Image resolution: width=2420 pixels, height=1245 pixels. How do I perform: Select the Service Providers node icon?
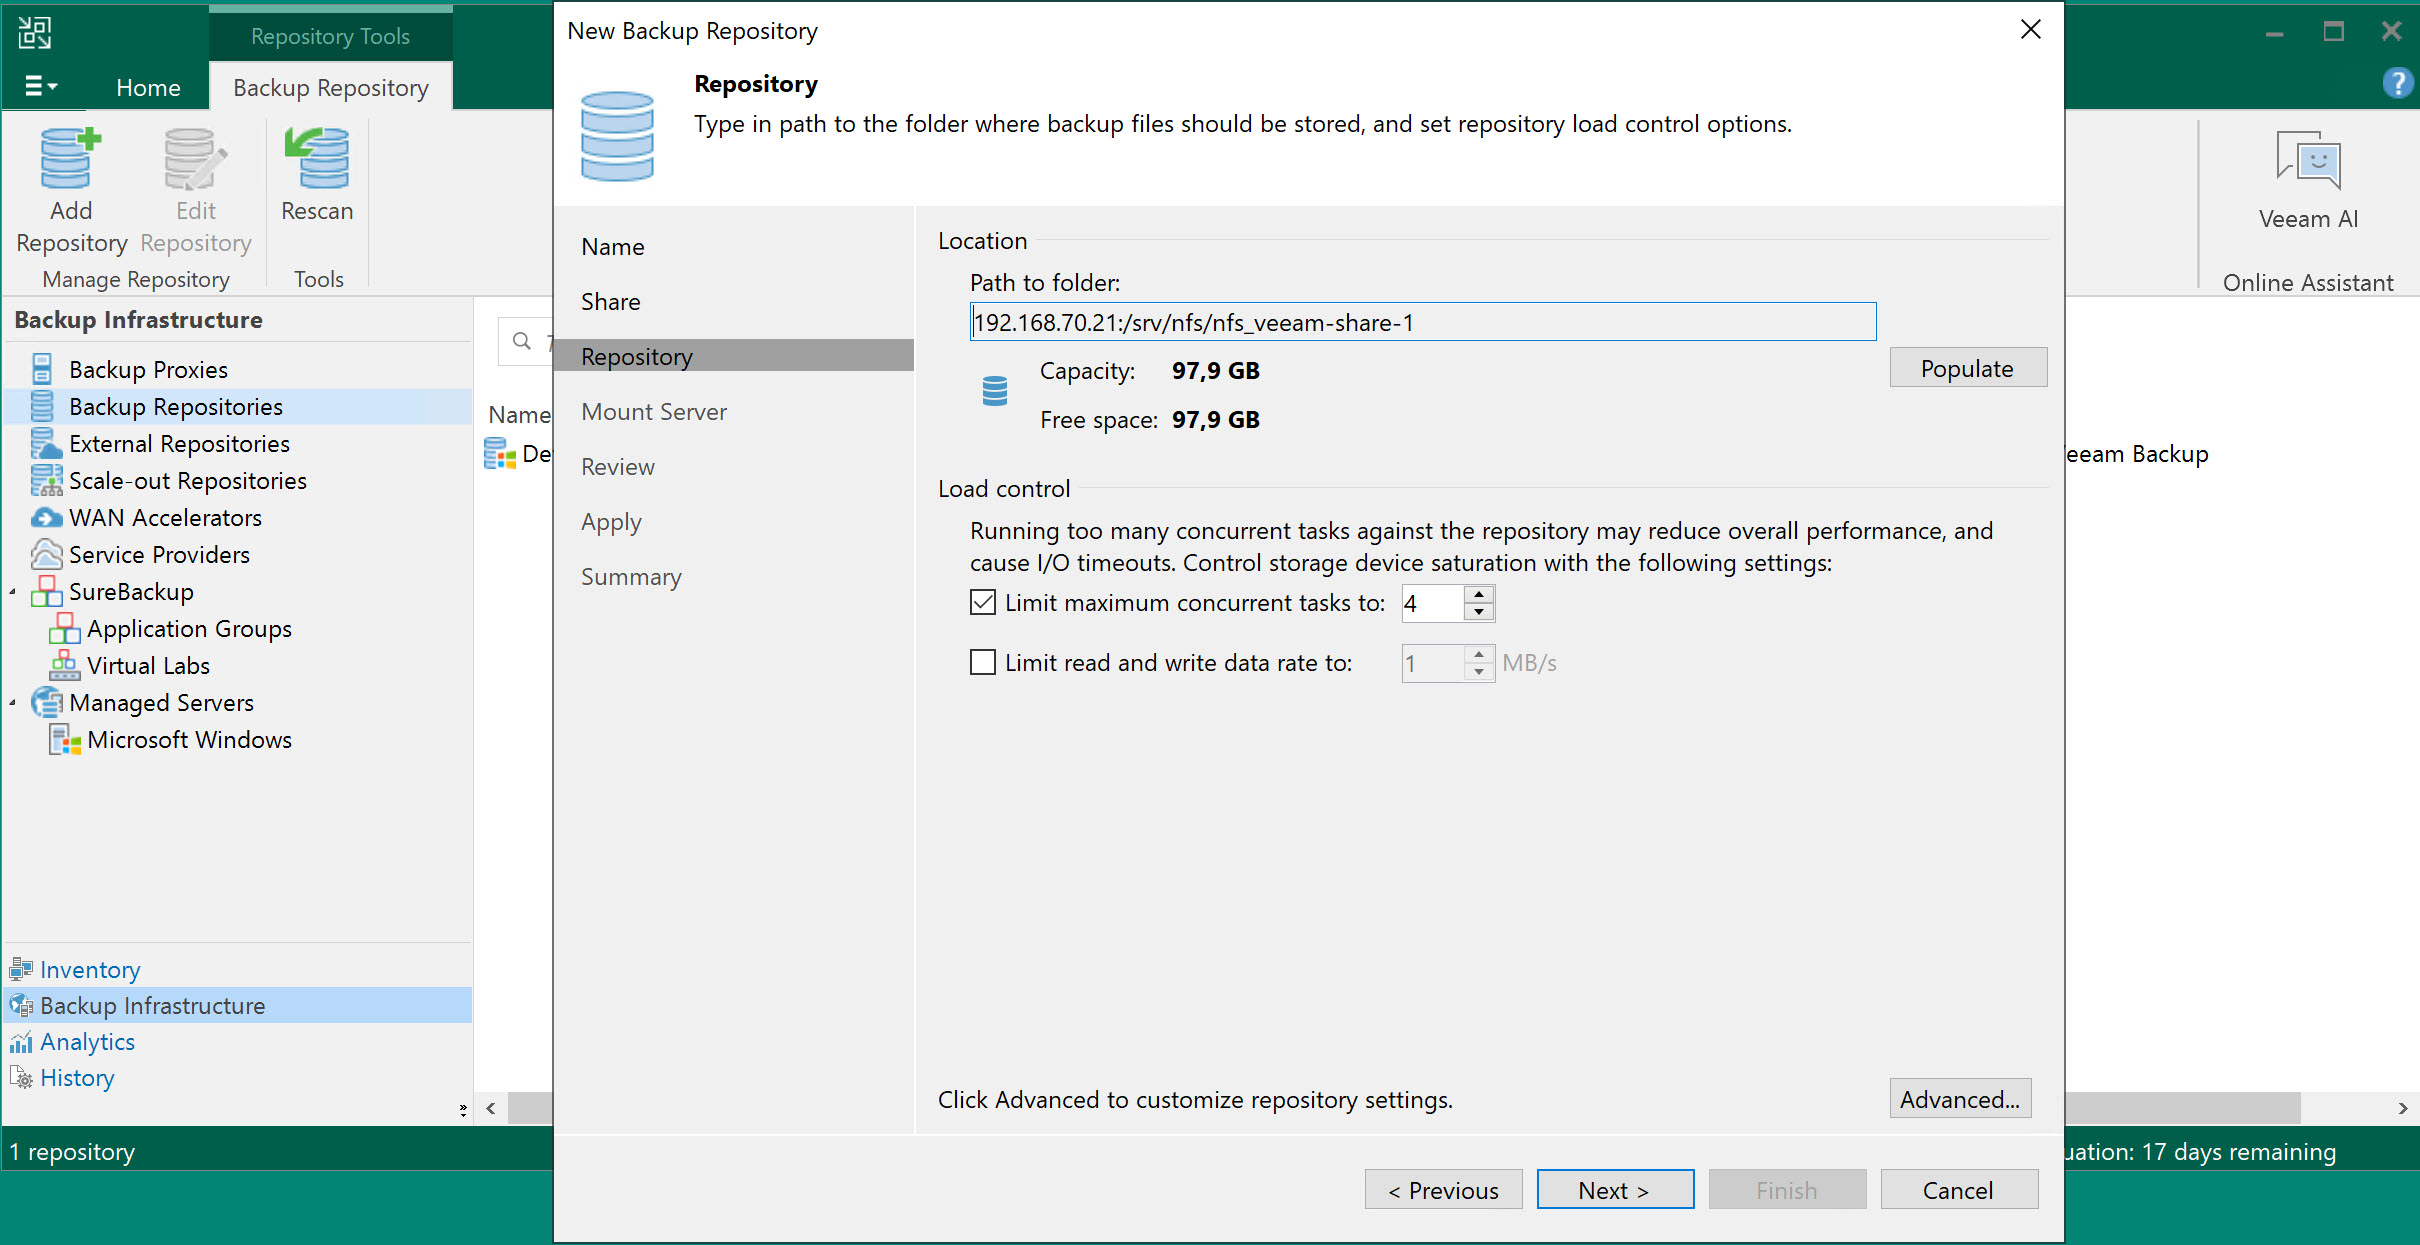[45, 554]
